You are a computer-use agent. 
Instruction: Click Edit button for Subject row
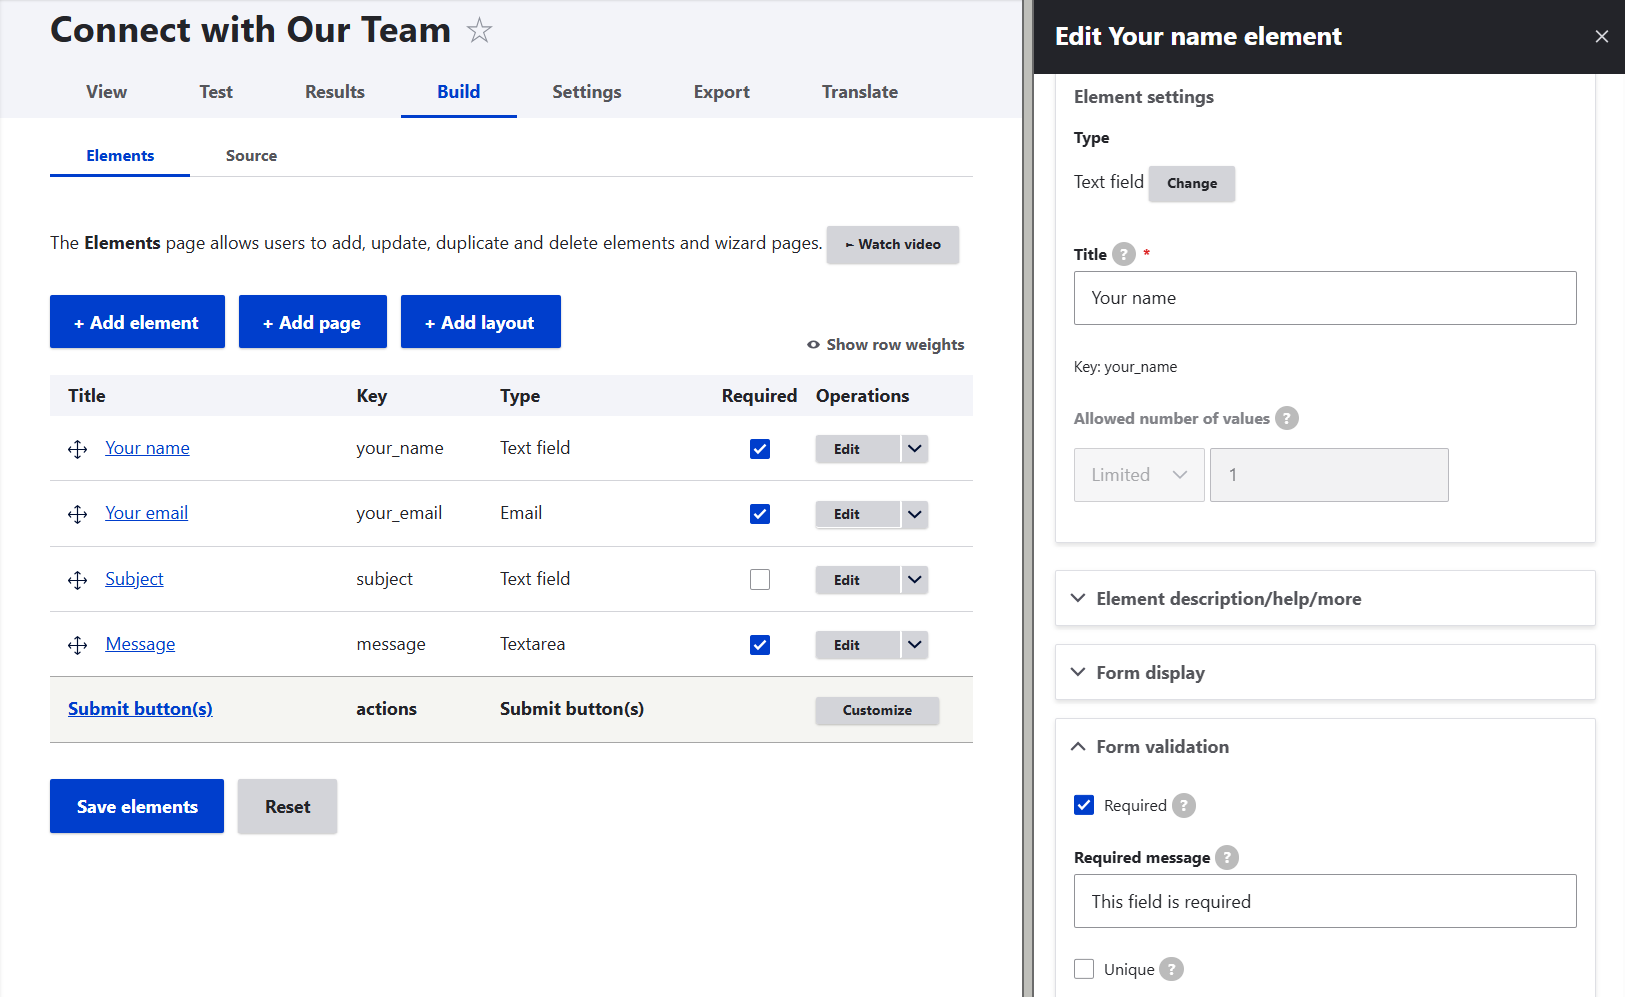(x=858, y=580)
